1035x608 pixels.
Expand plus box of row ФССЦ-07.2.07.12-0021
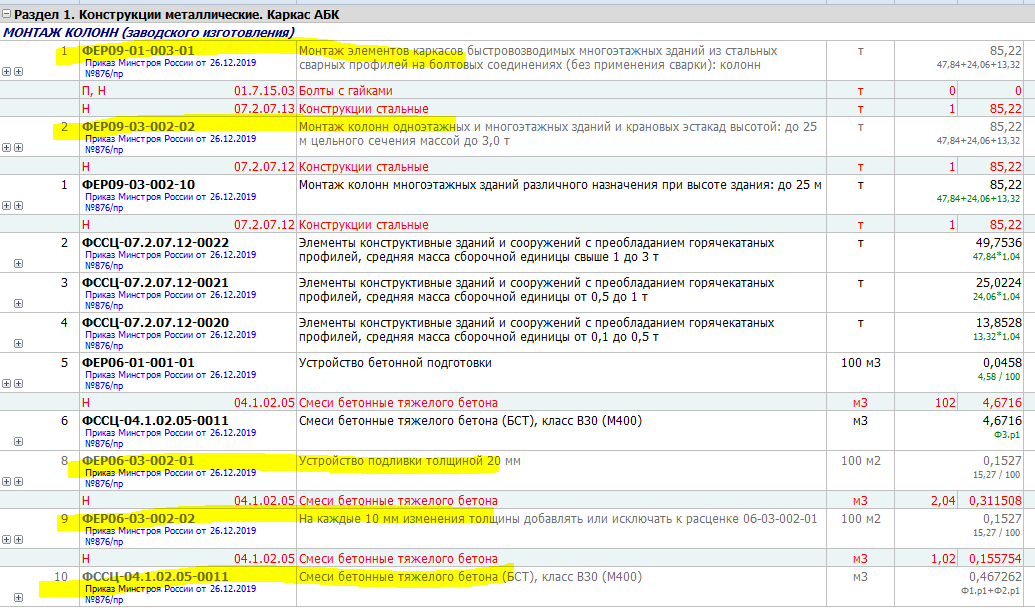coord(18,304)
